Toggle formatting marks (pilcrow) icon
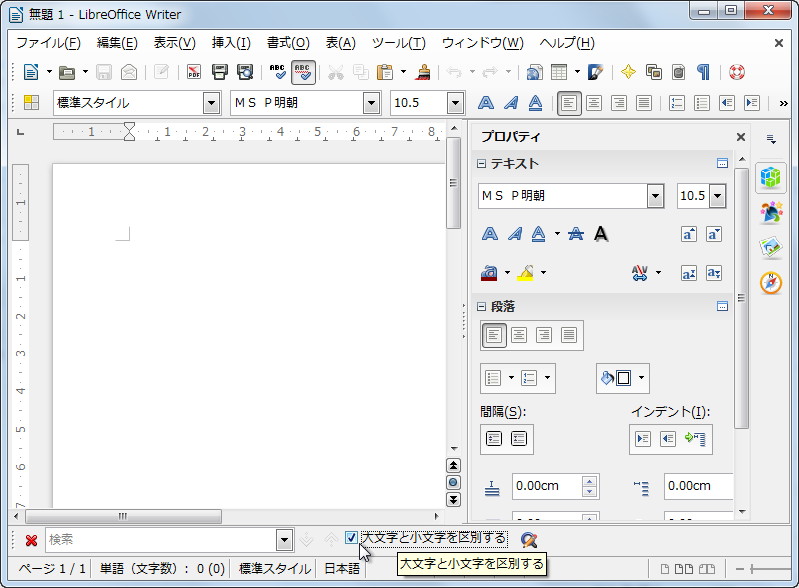Image resolution: width=799 pixels, height=588 pixels. coord(704,72)
